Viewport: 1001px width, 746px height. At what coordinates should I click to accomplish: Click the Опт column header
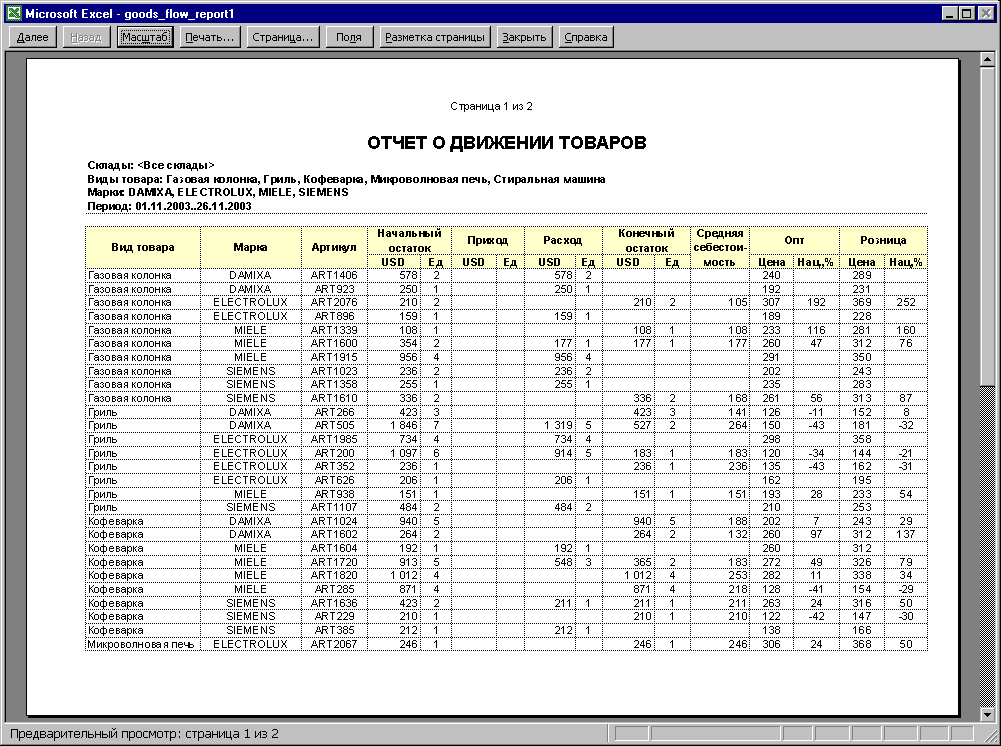click(x=794, y=241)
